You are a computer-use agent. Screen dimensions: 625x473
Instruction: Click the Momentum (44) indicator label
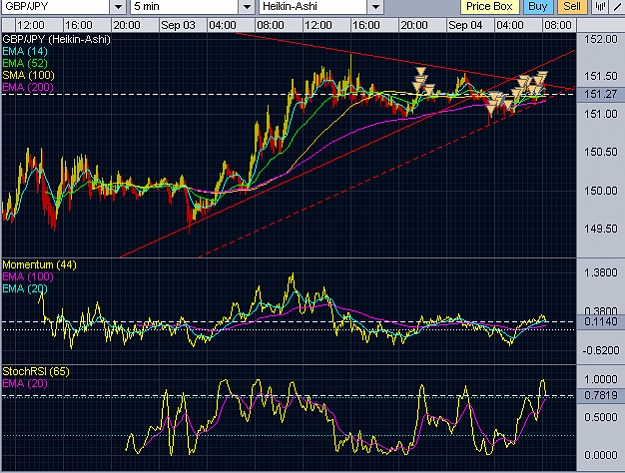(39, 265)
